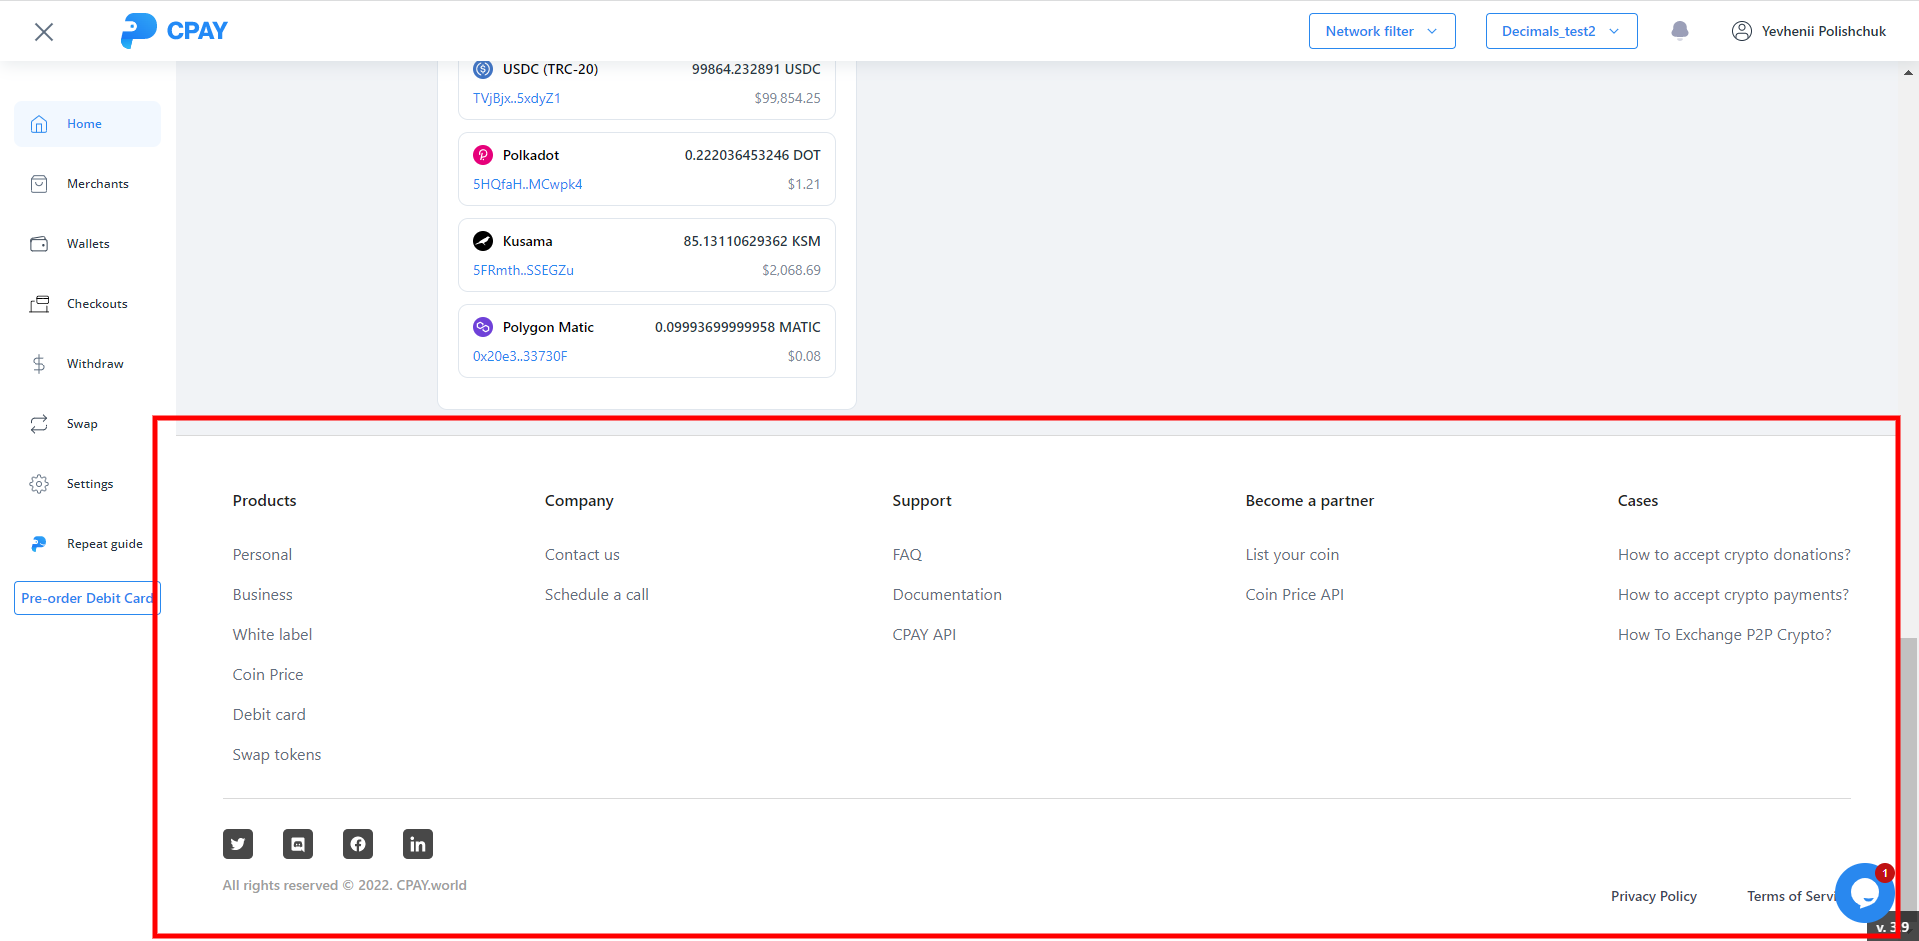The width and height of the screenshot is (1919, 941).
Task: Open the LinkedIn social icon
Action: click(x=418, y=844)
